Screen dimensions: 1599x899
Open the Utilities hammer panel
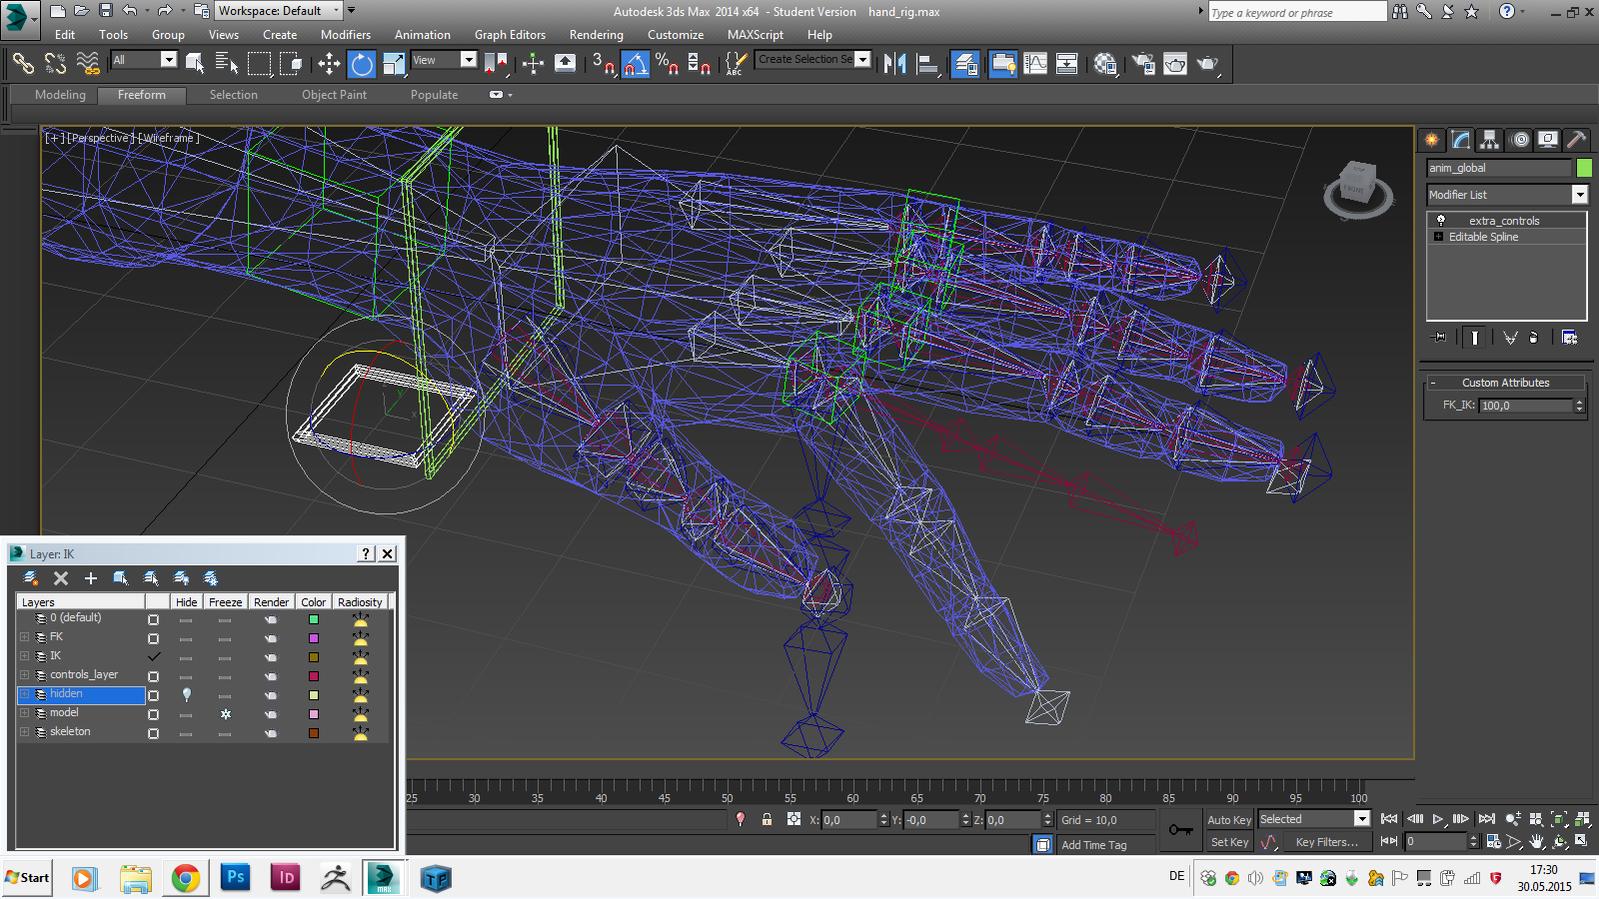pyautogui.click(x=1577, y=140)
